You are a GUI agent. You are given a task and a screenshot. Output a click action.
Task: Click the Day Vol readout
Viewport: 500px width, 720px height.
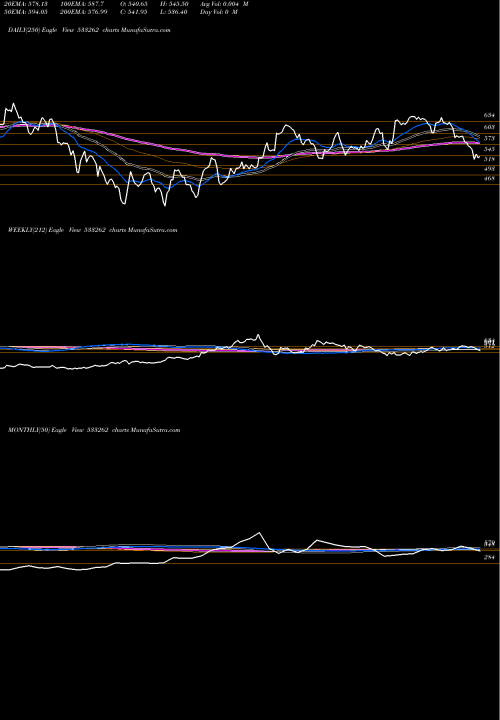219,12
